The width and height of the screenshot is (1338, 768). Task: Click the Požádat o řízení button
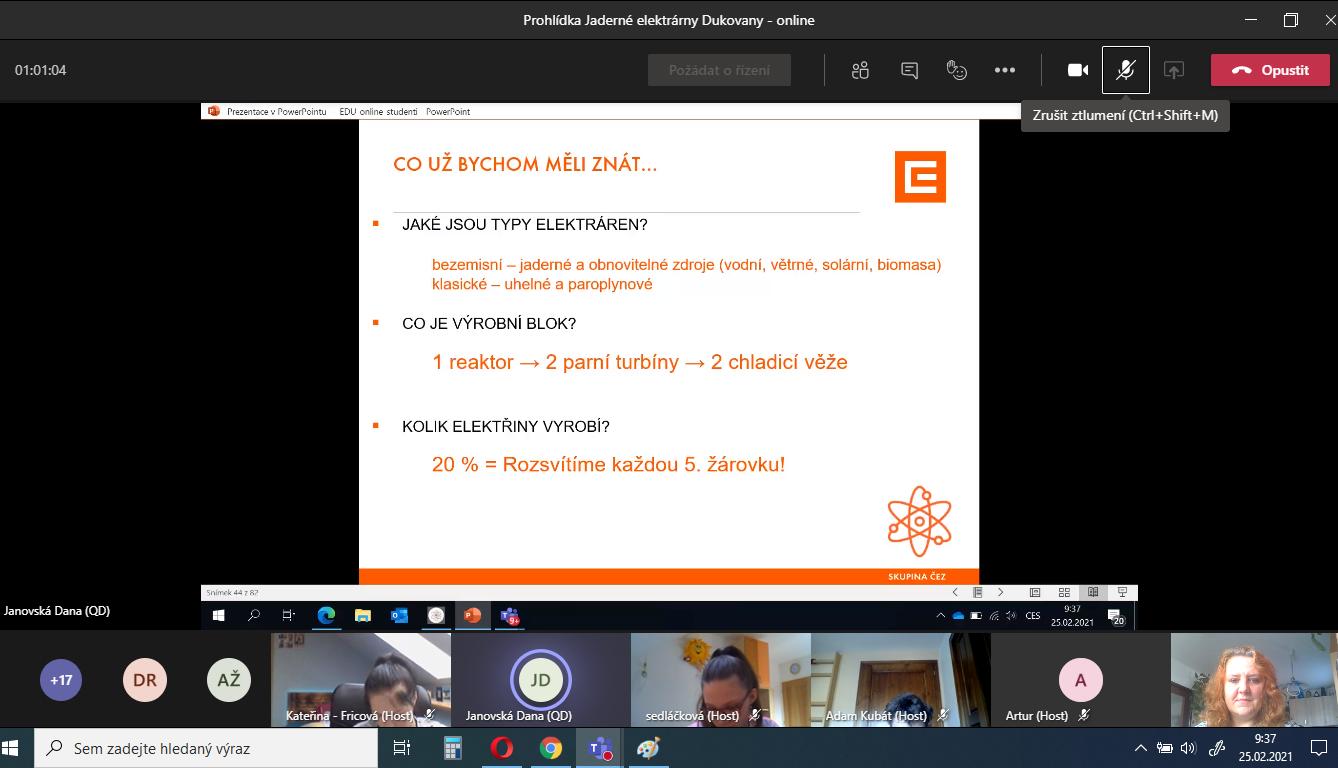(719, 70)
